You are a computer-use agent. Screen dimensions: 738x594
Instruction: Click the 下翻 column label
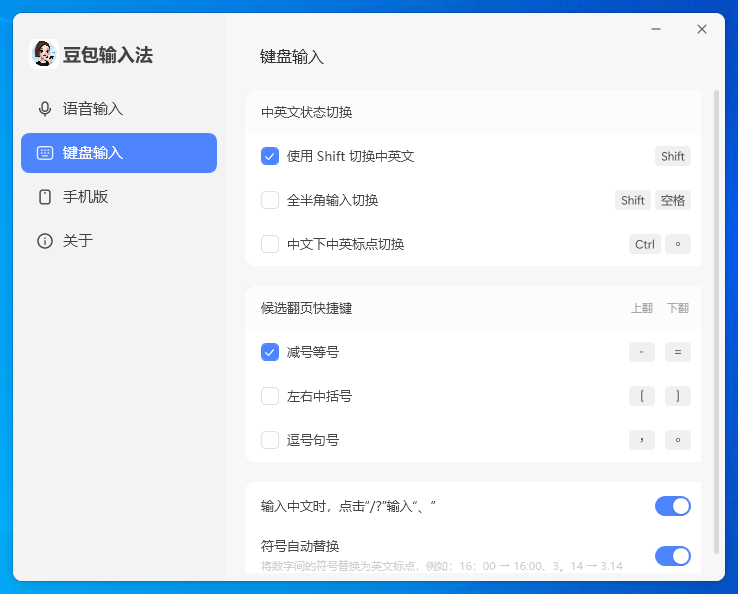(678, 308)
